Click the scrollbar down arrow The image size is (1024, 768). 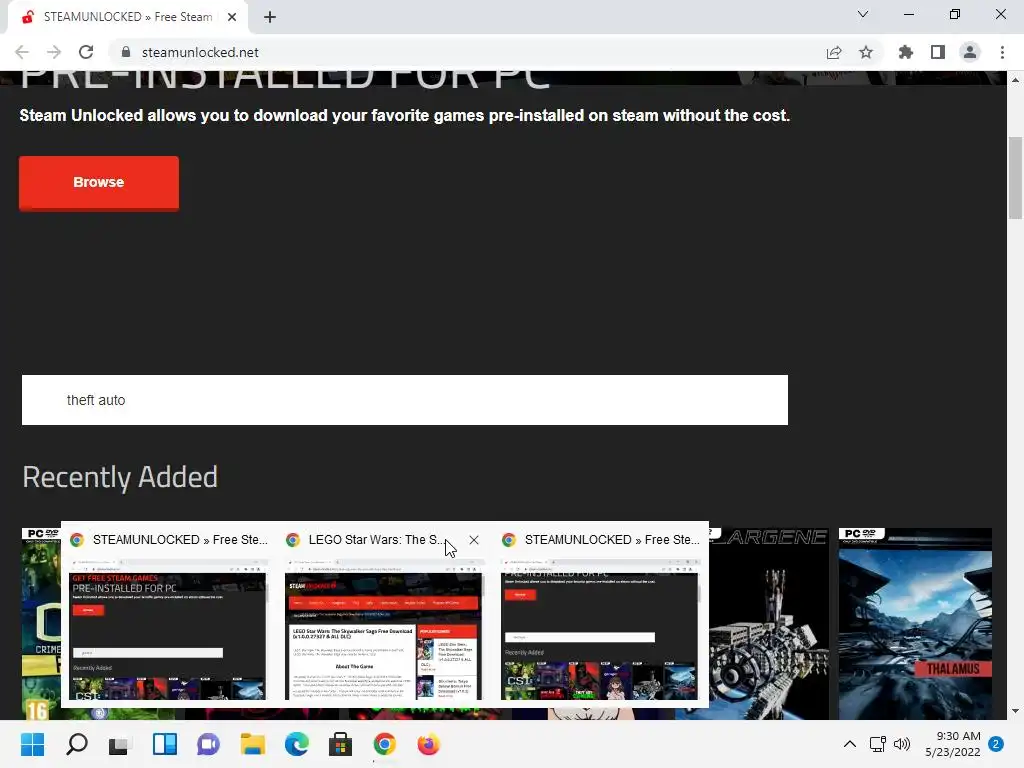(x=1016, y=711)
